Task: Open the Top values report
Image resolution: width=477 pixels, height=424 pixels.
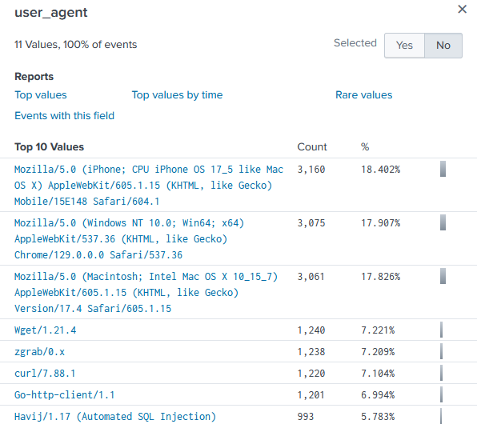Action: (x=41, y=95)
